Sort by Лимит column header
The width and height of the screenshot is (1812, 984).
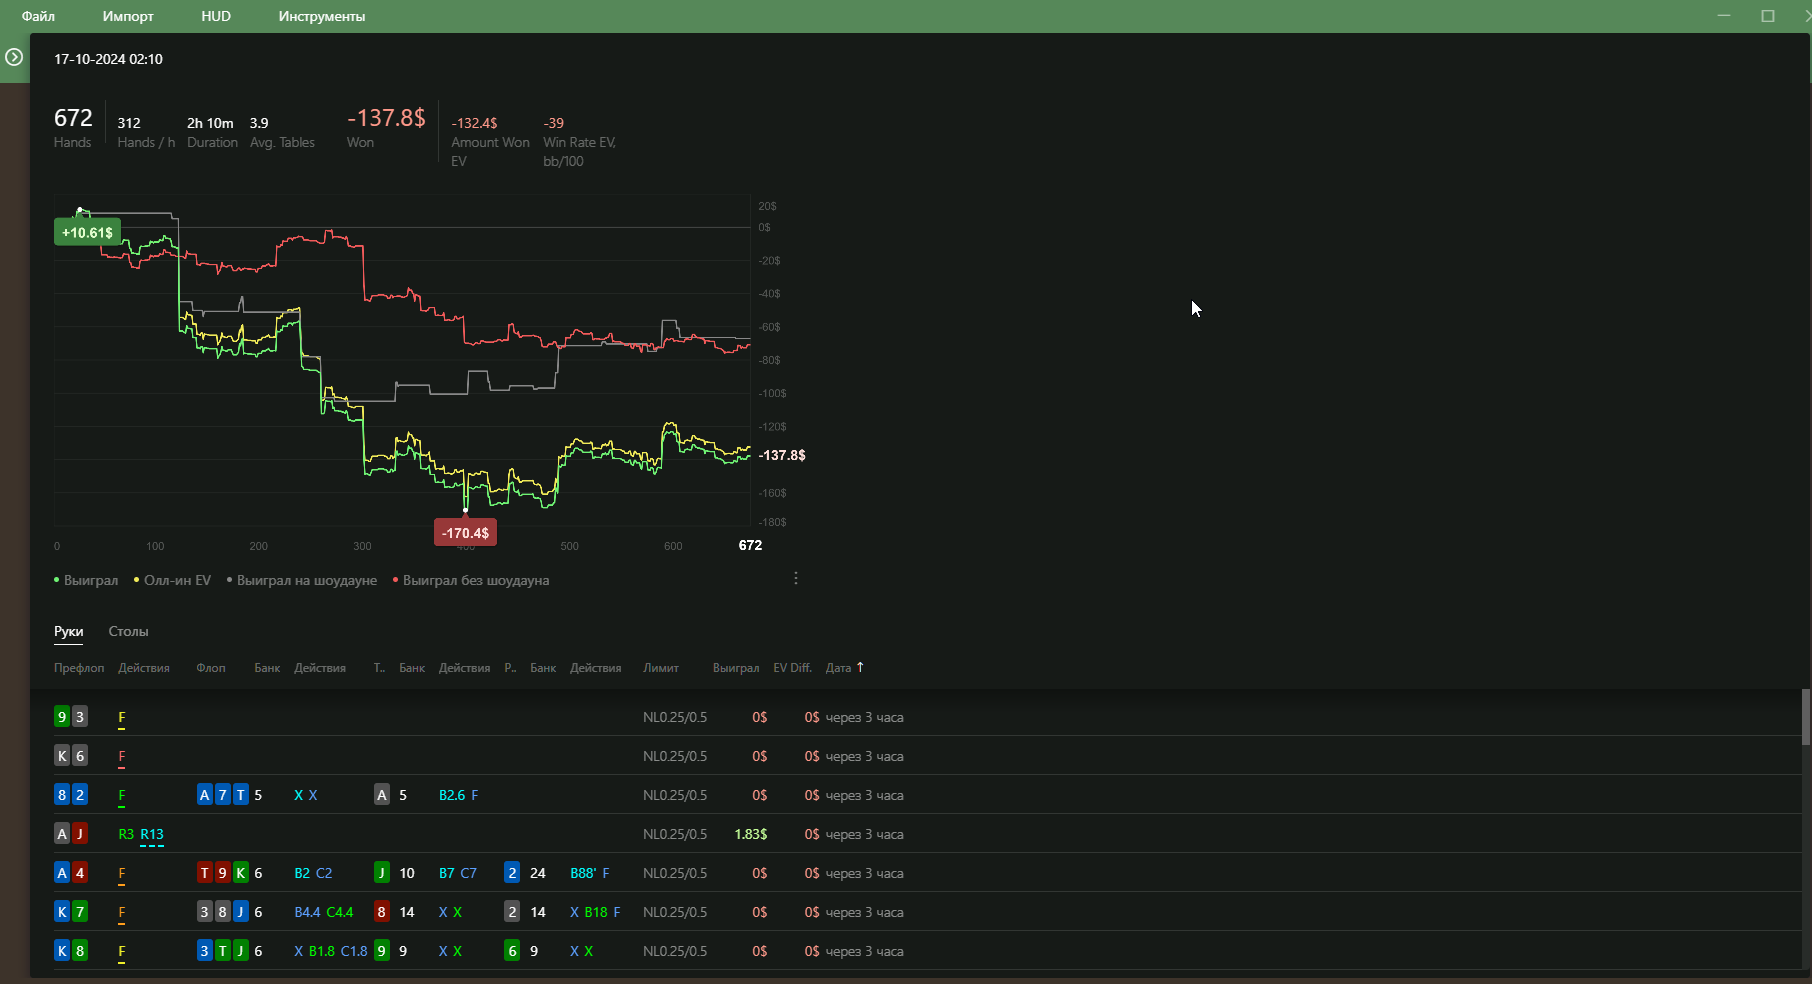tap(661, 668)
